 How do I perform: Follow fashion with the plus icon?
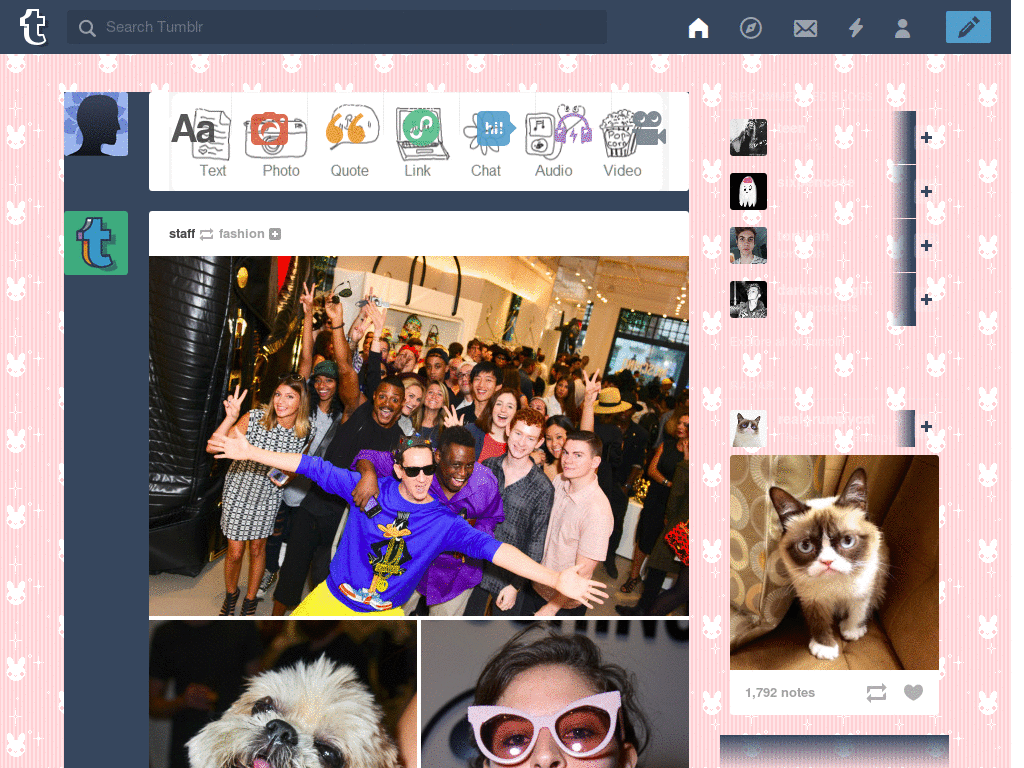275,234
